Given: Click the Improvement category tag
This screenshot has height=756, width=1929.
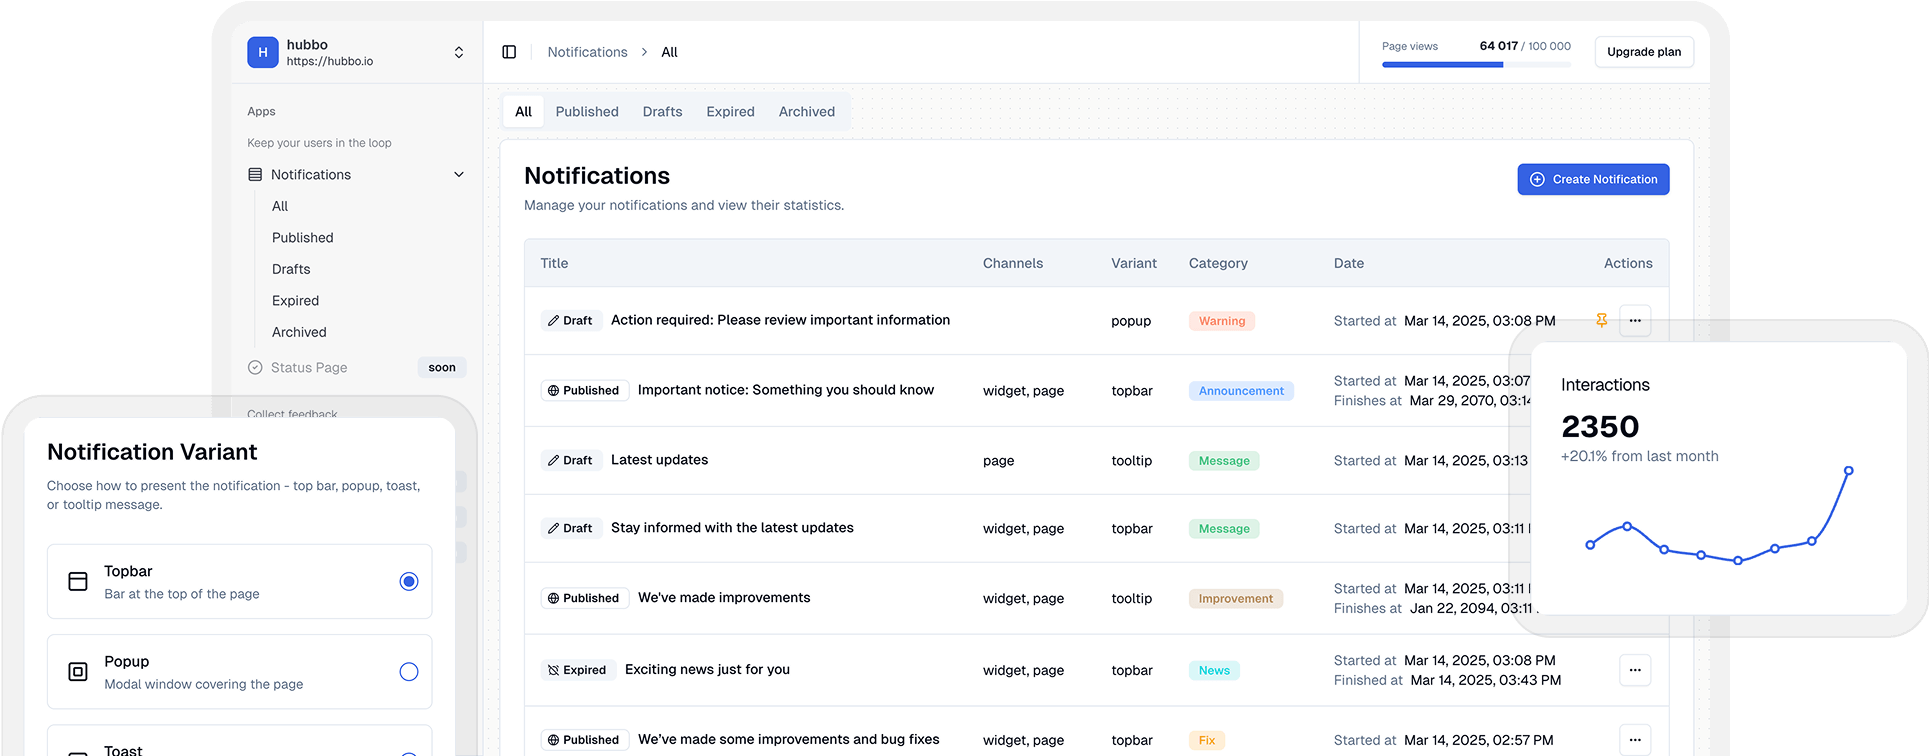Looking at the screenshot, I should click(x=1236, y=599).
